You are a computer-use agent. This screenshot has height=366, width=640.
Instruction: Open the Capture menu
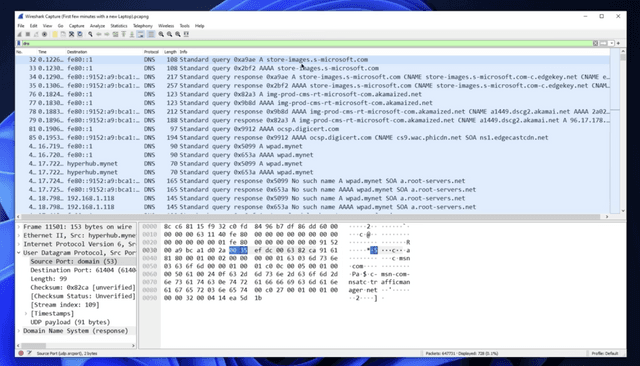[x=76, y=26]
